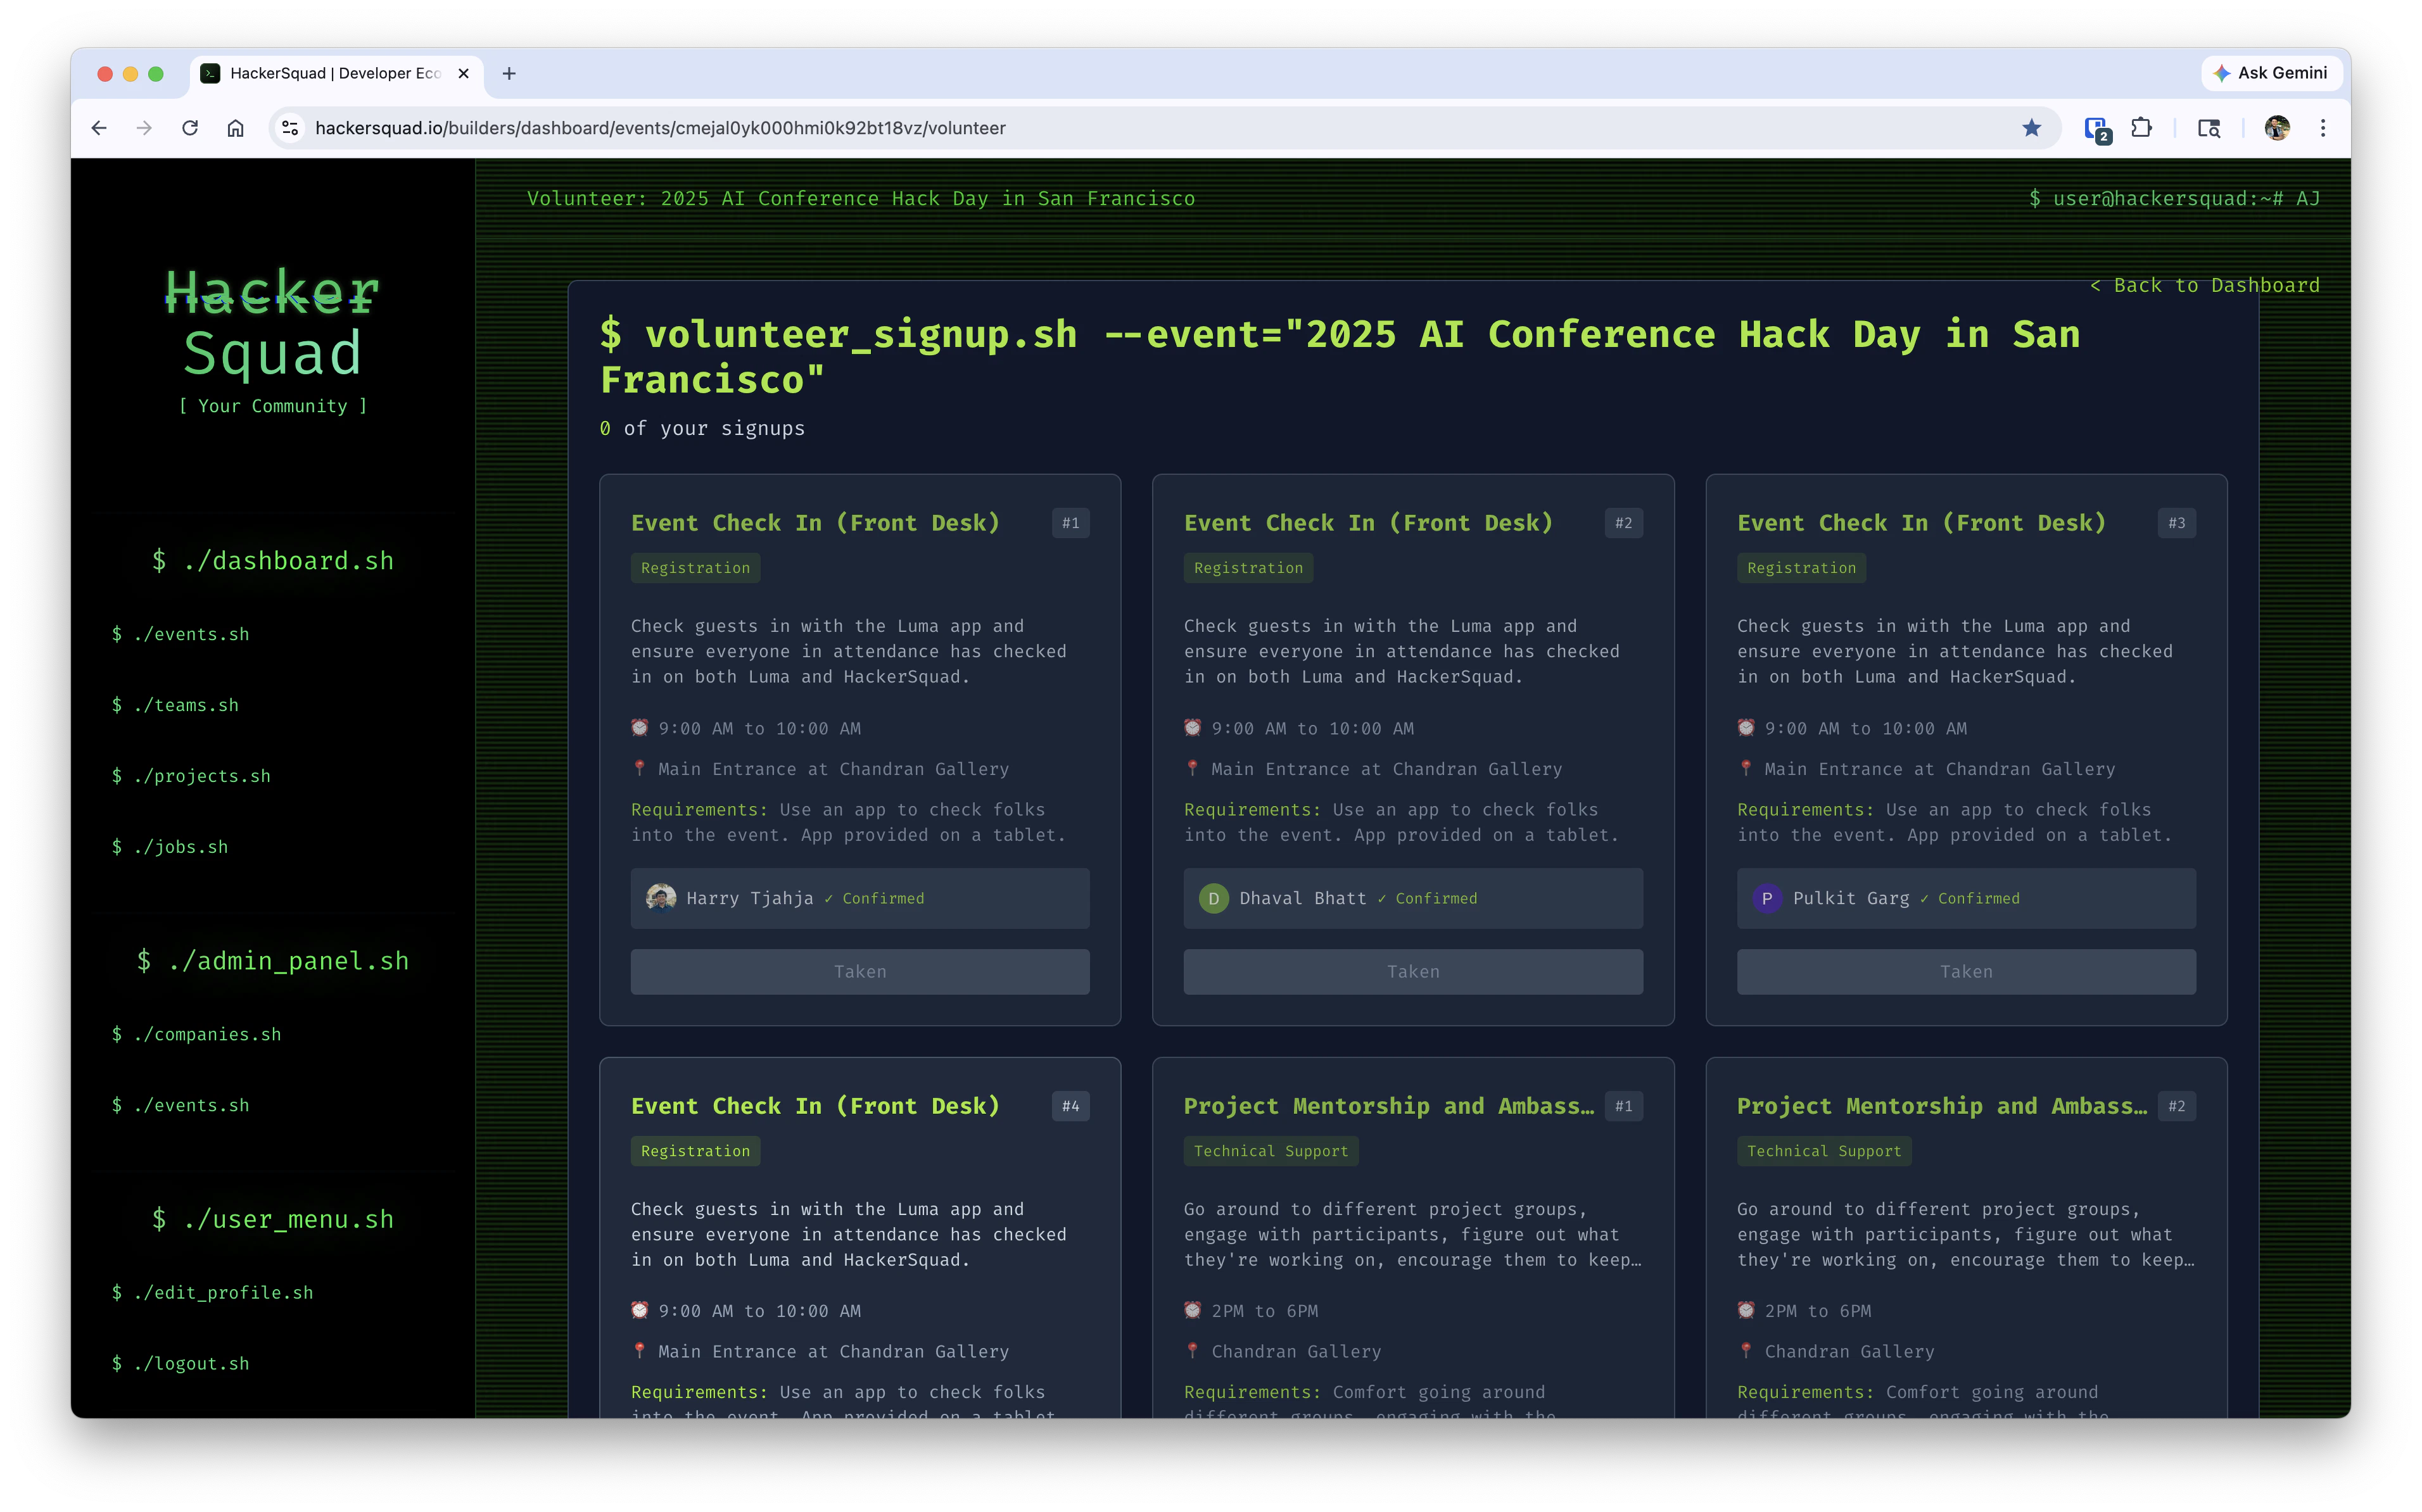Open the extension with badge 2
Viewport: 2422px width, 1512px height.
[x=2097, y=130]
